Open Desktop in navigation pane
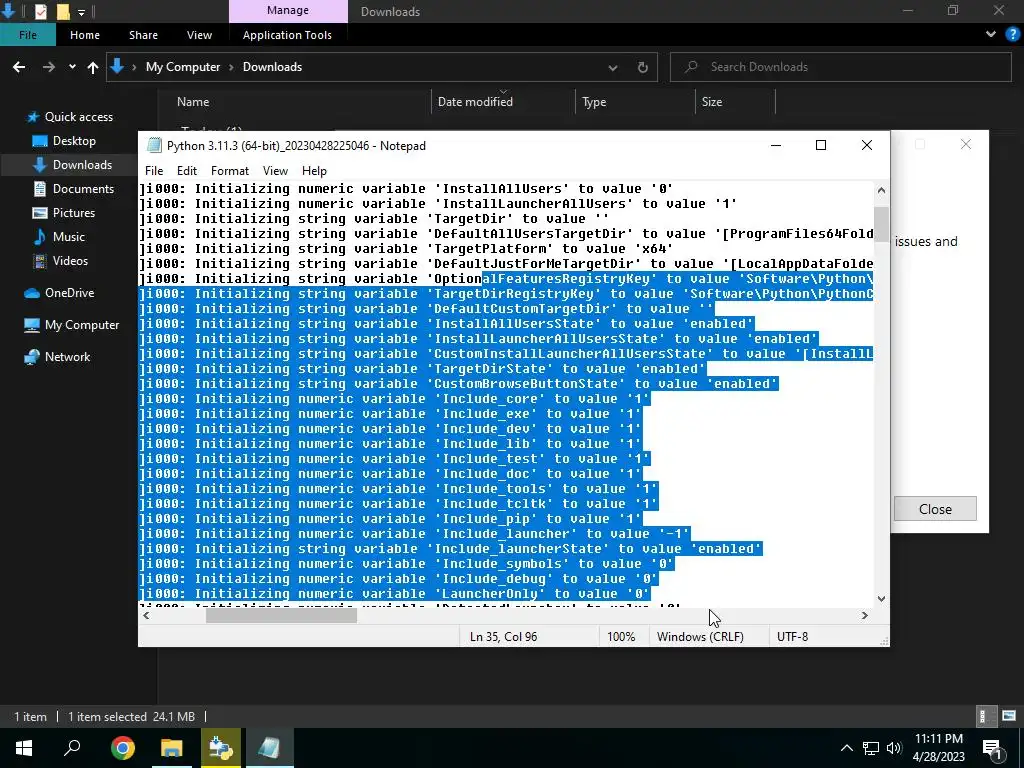1024x768 pixels. pyautogui.click(x=74, y=141)
